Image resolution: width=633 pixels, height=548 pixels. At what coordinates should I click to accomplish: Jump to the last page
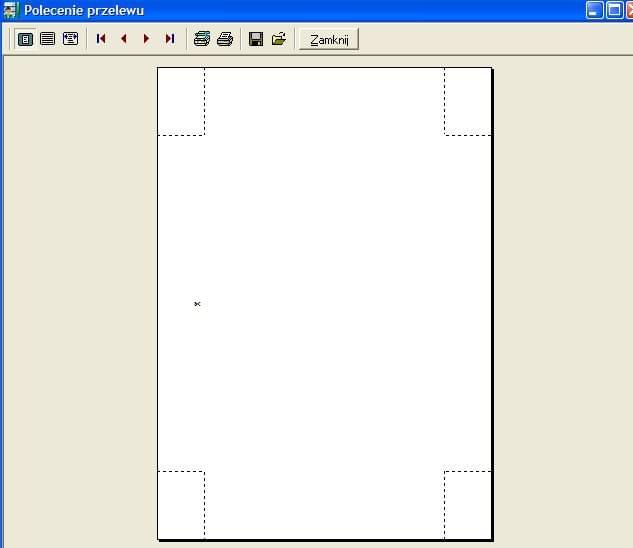click(x=170, y=39)
